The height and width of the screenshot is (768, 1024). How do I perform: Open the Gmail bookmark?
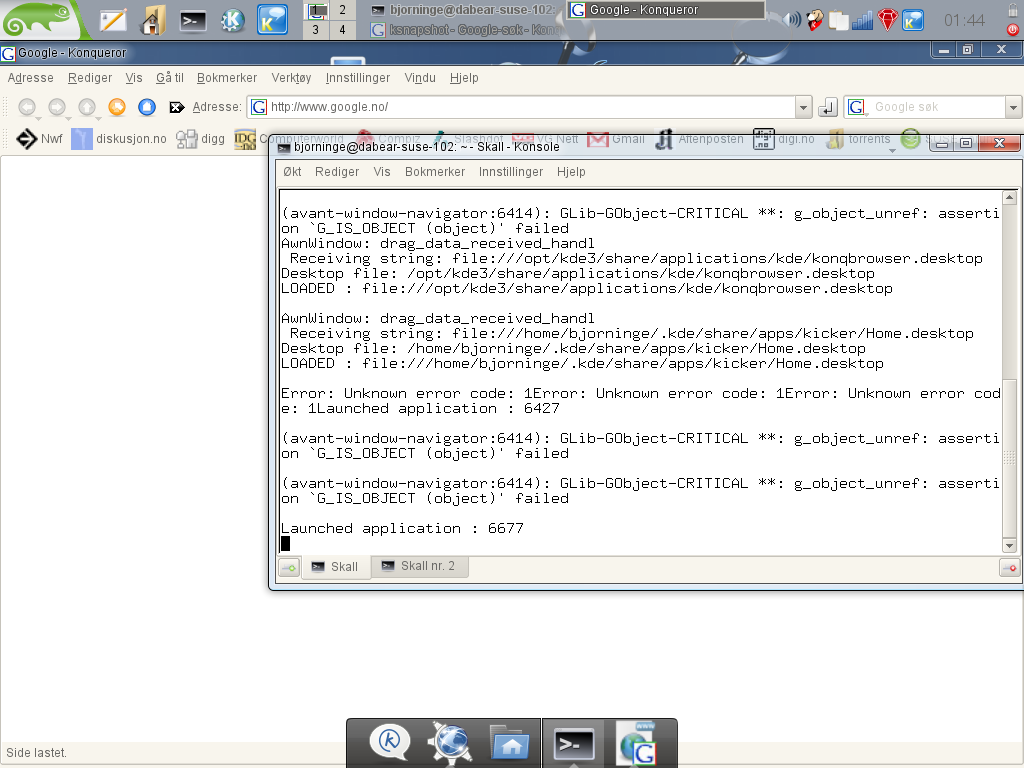pos(616,138)
